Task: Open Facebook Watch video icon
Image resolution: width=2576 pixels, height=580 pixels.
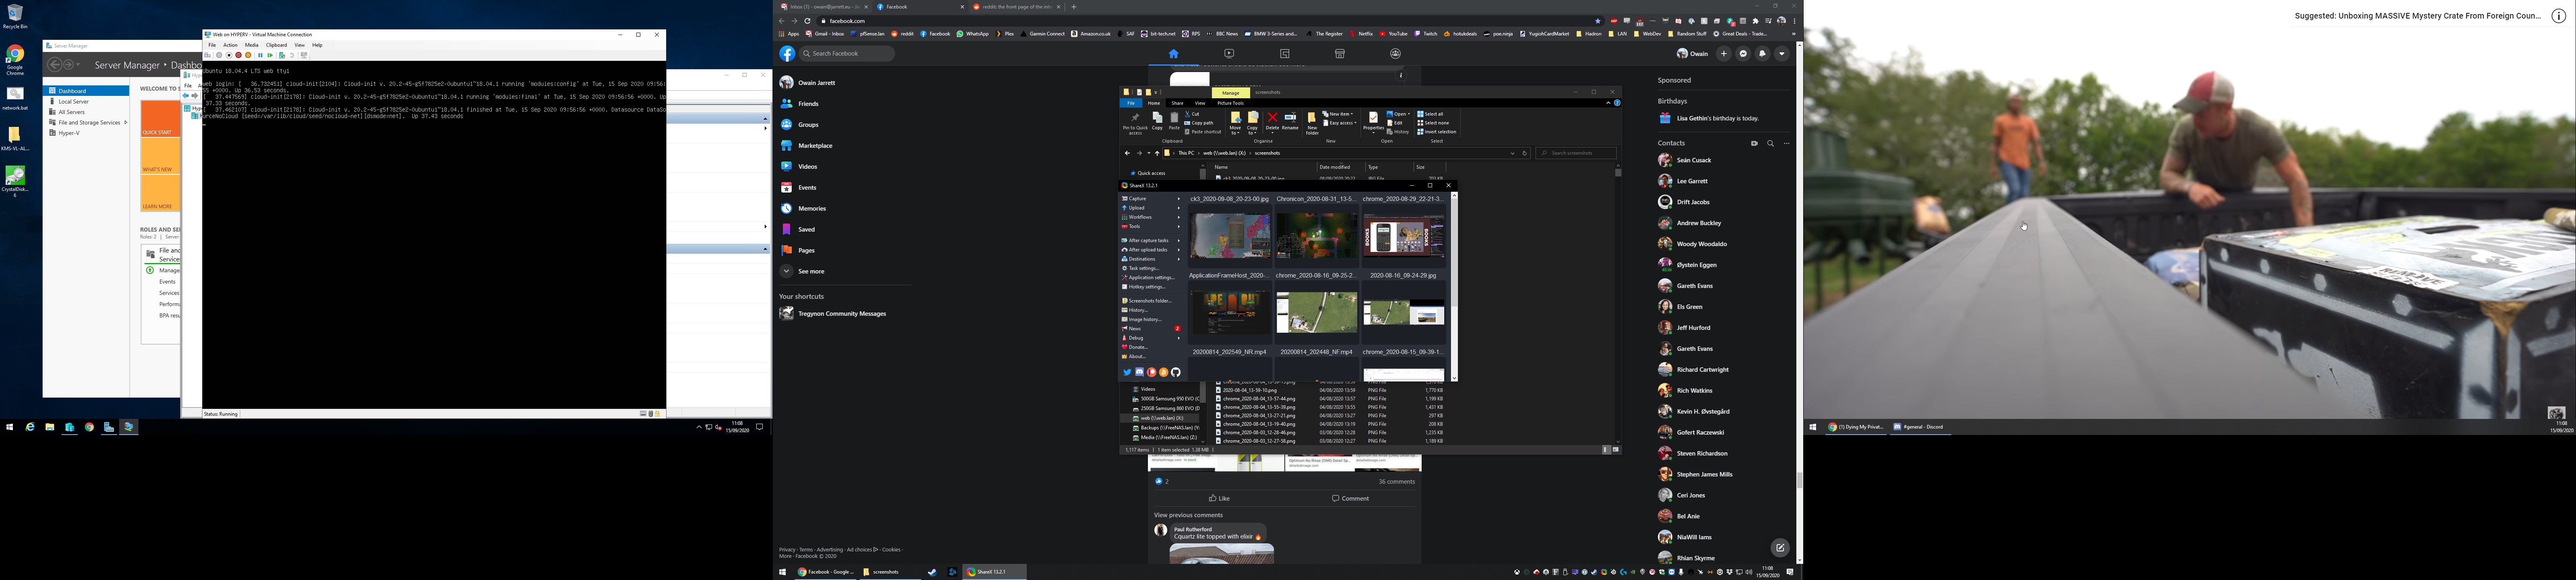Action: pyautogui.click(x=1229, y=54)
